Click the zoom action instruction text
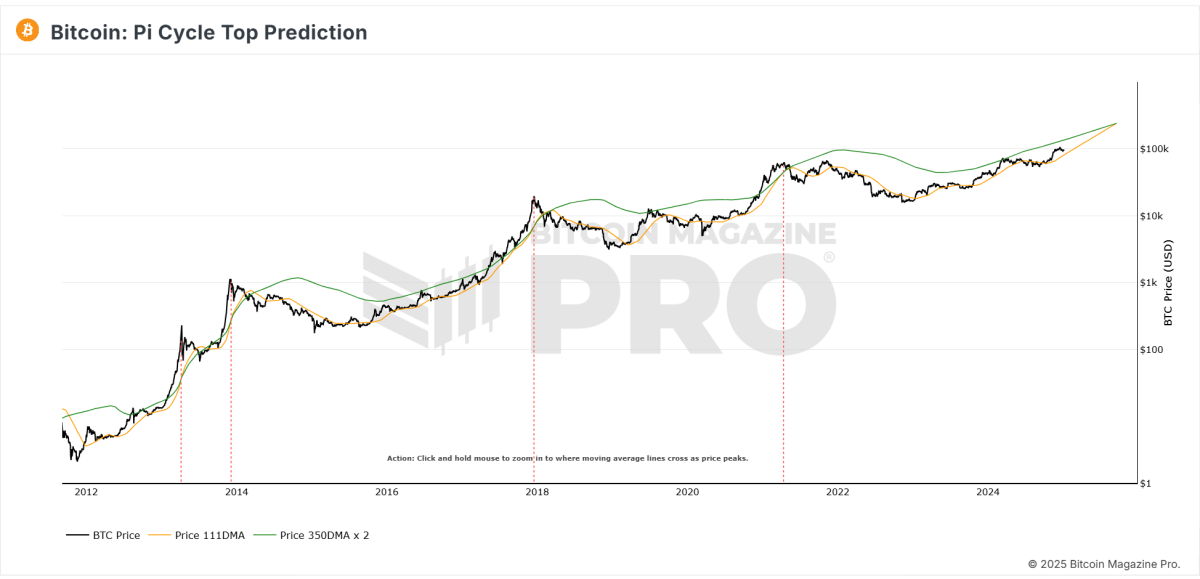 pos(567,458)
